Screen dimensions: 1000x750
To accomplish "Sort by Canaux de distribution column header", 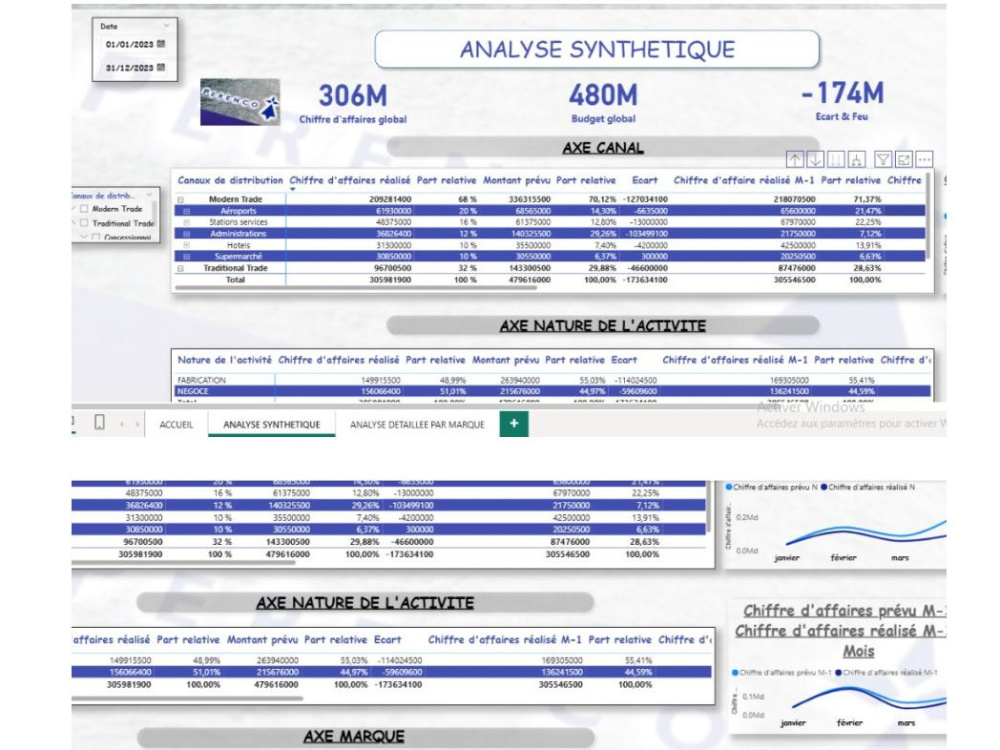I will [x=230, y=180].
